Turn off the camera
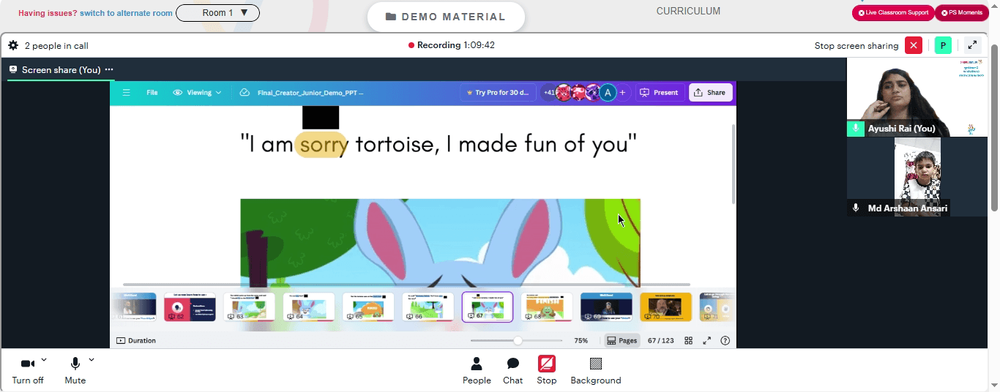Screen dimensions: 1000x392 point(27,371)
